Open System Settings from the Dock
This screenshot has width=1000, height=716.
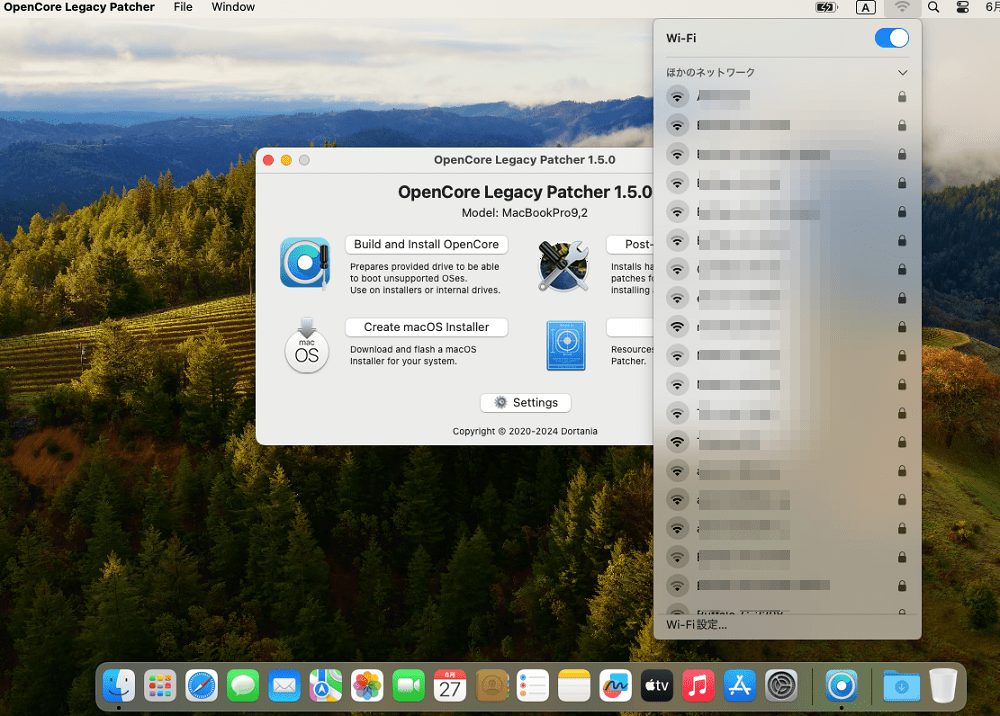(x=781, y=685)
